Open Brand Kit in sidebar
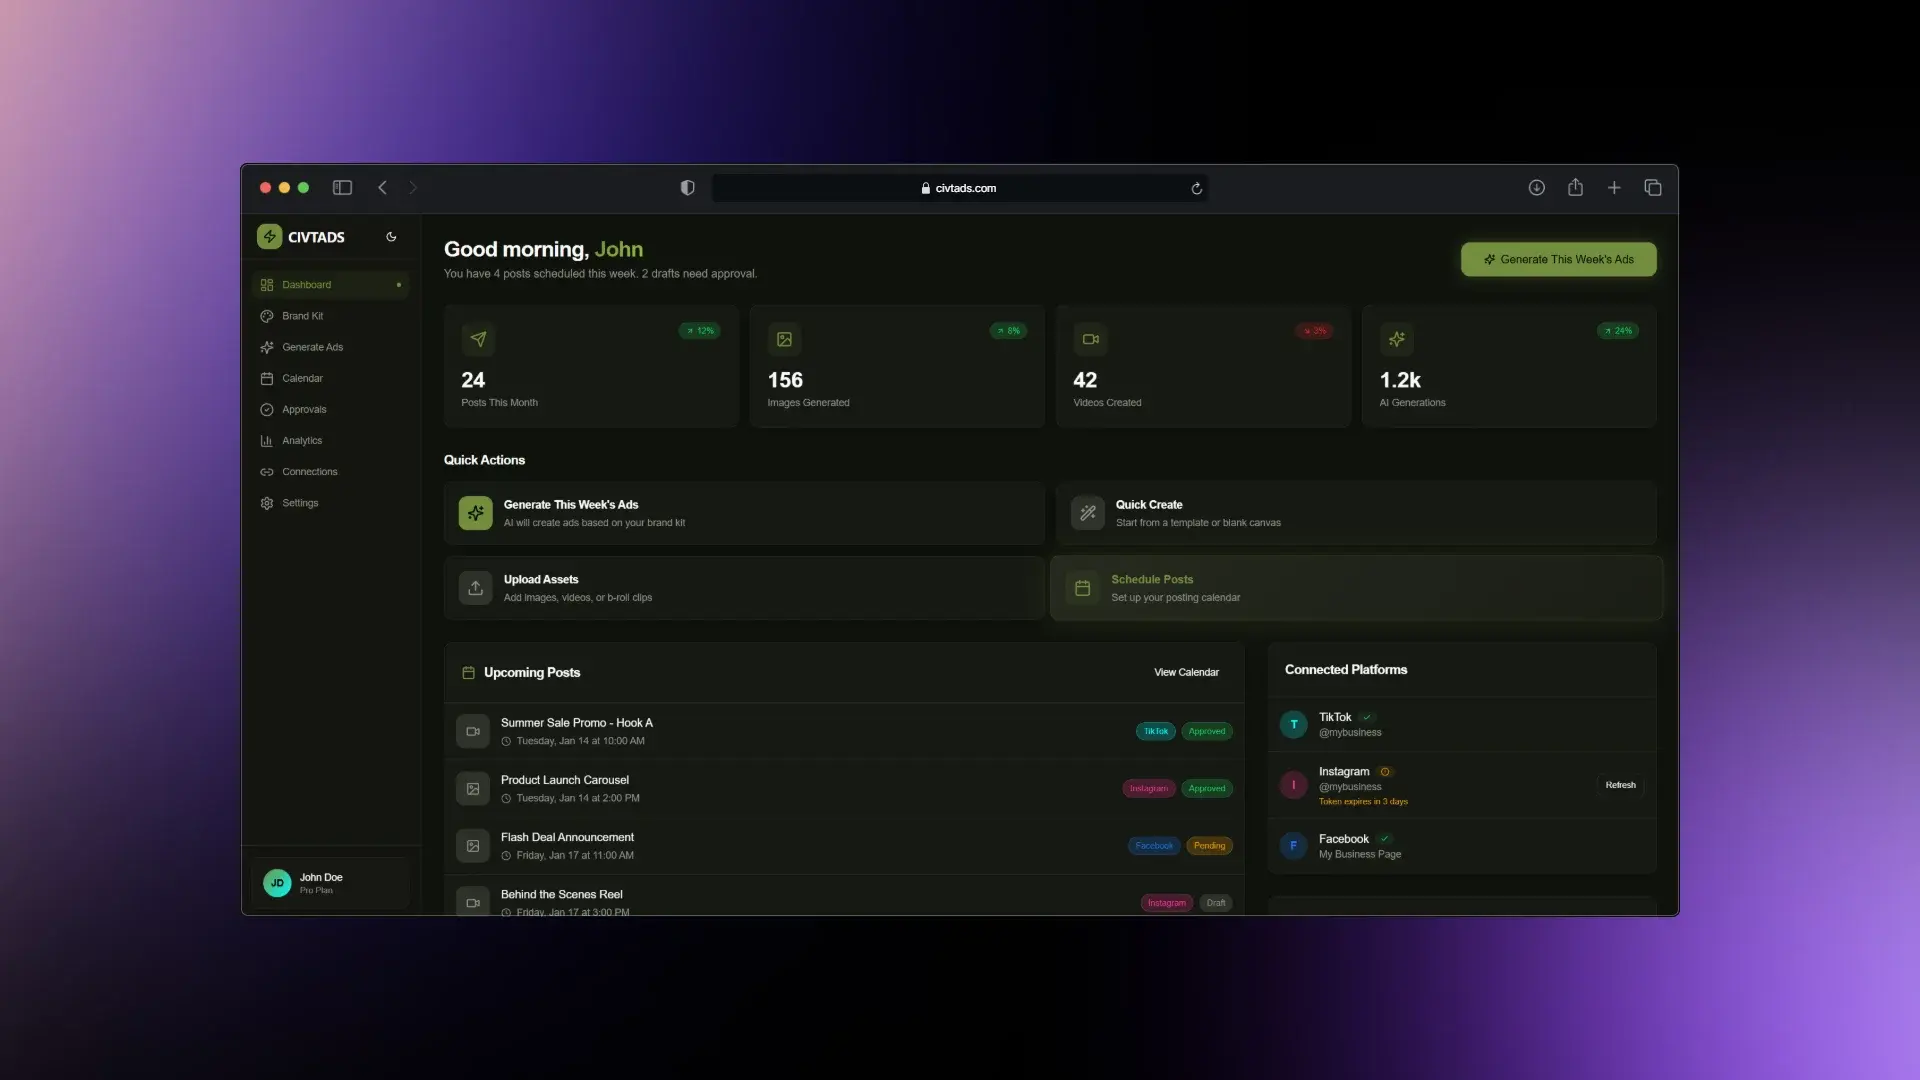This screenshot has height=1080, width=1920. click(302, 316)
